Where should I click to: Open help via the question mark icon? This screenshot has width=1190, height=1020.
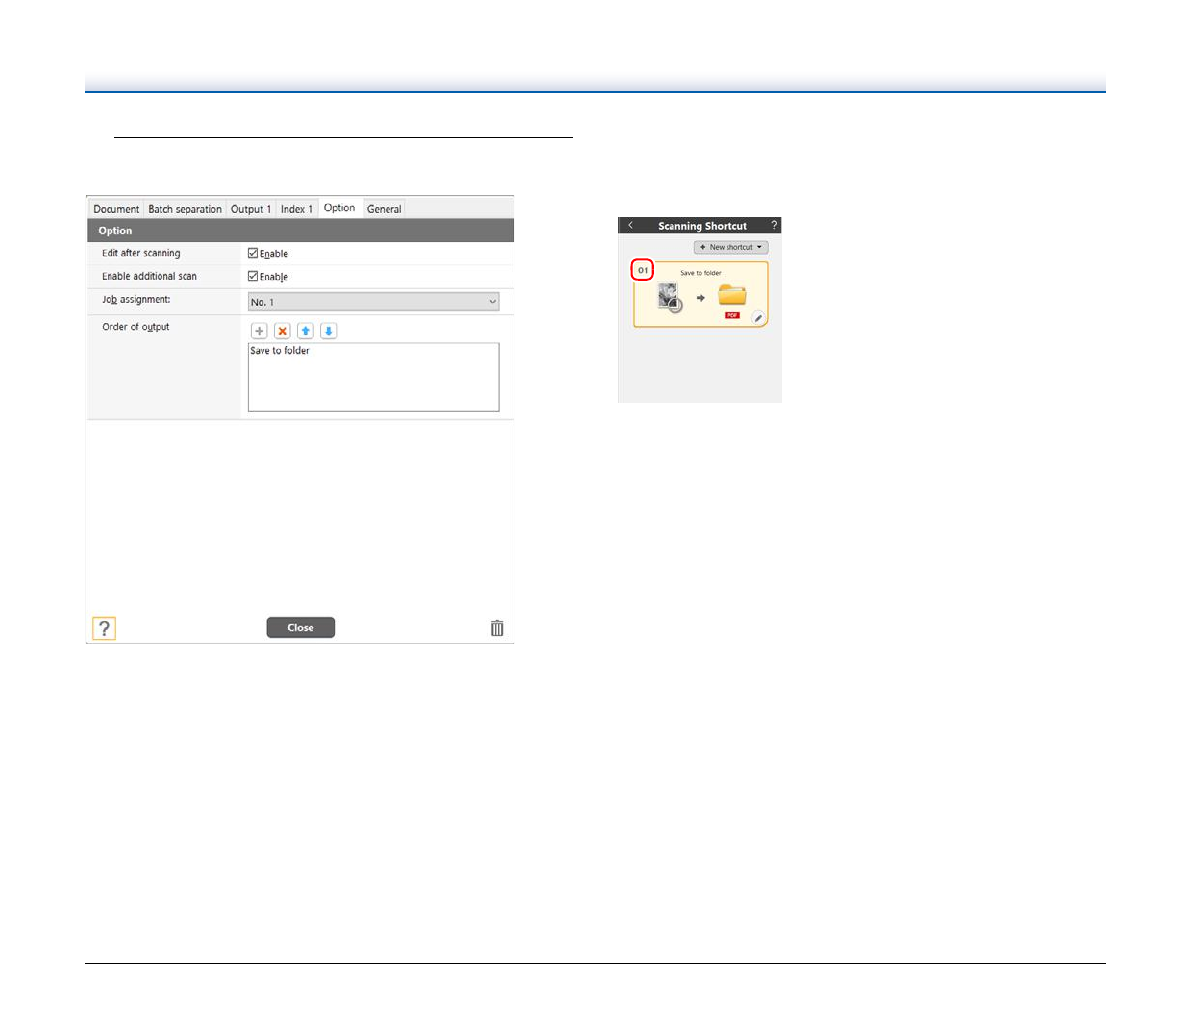coord(104,628)
